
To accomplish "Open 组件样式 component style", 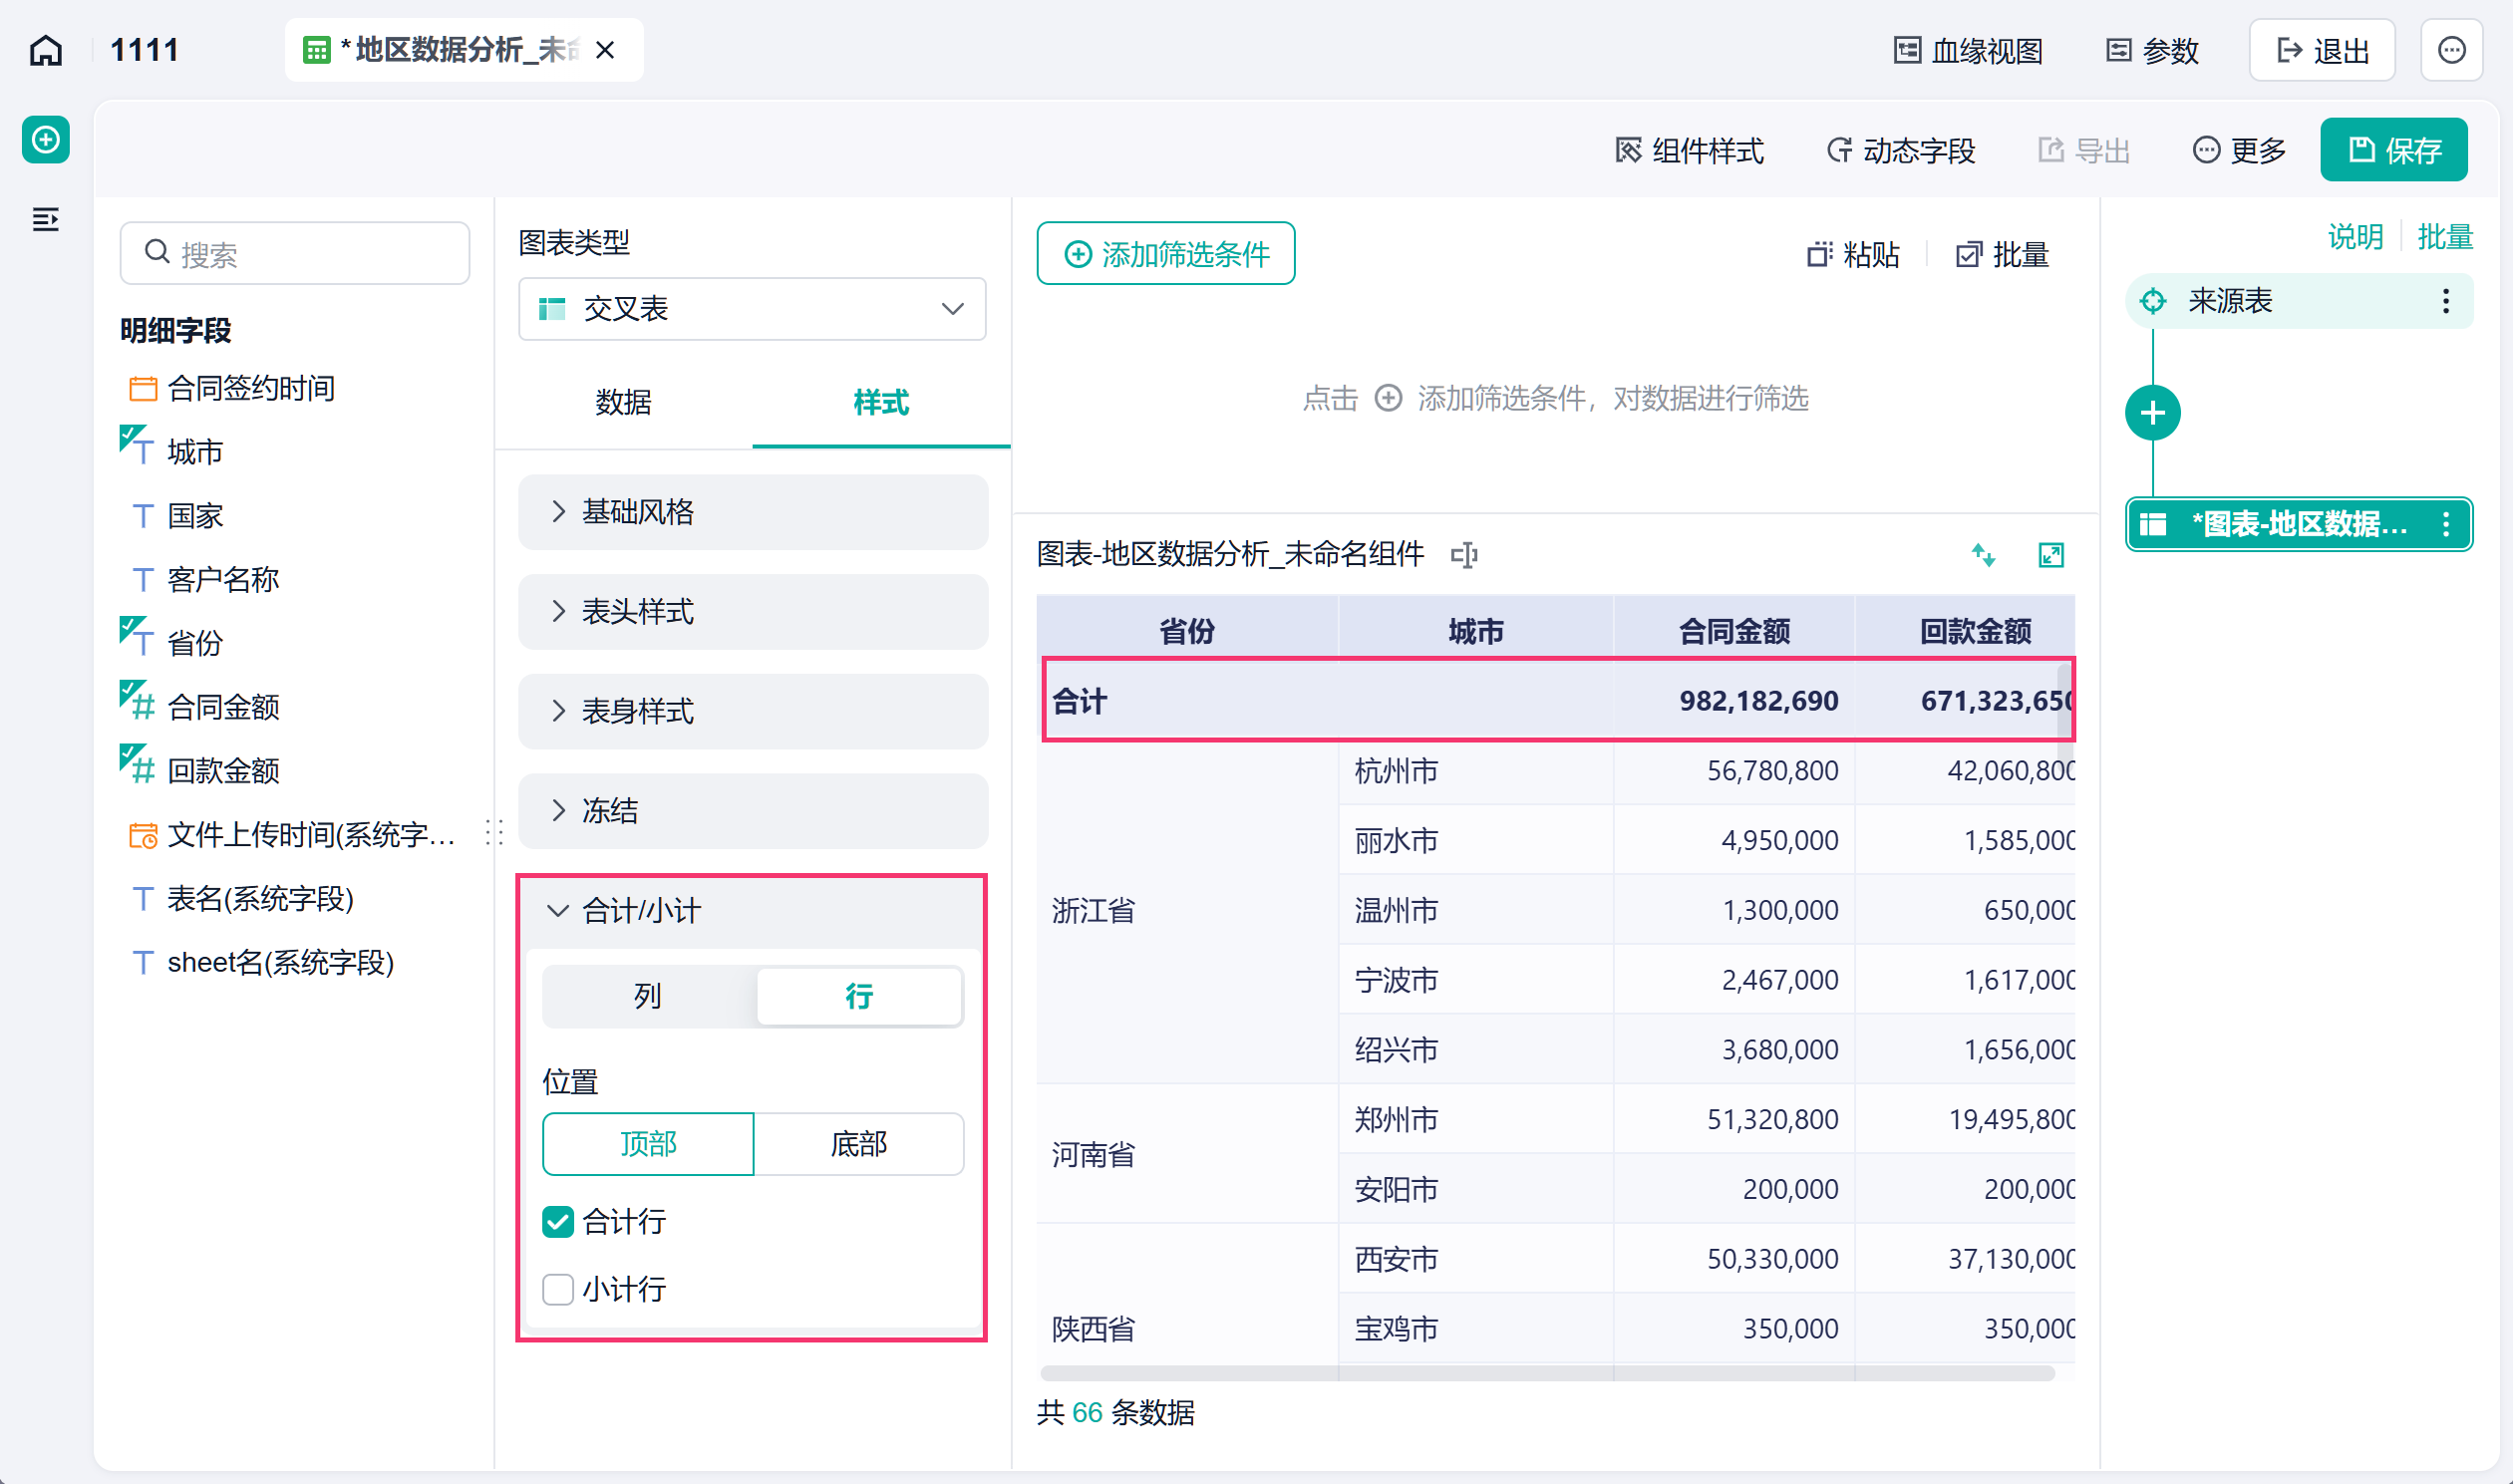I will (1689, 151).
